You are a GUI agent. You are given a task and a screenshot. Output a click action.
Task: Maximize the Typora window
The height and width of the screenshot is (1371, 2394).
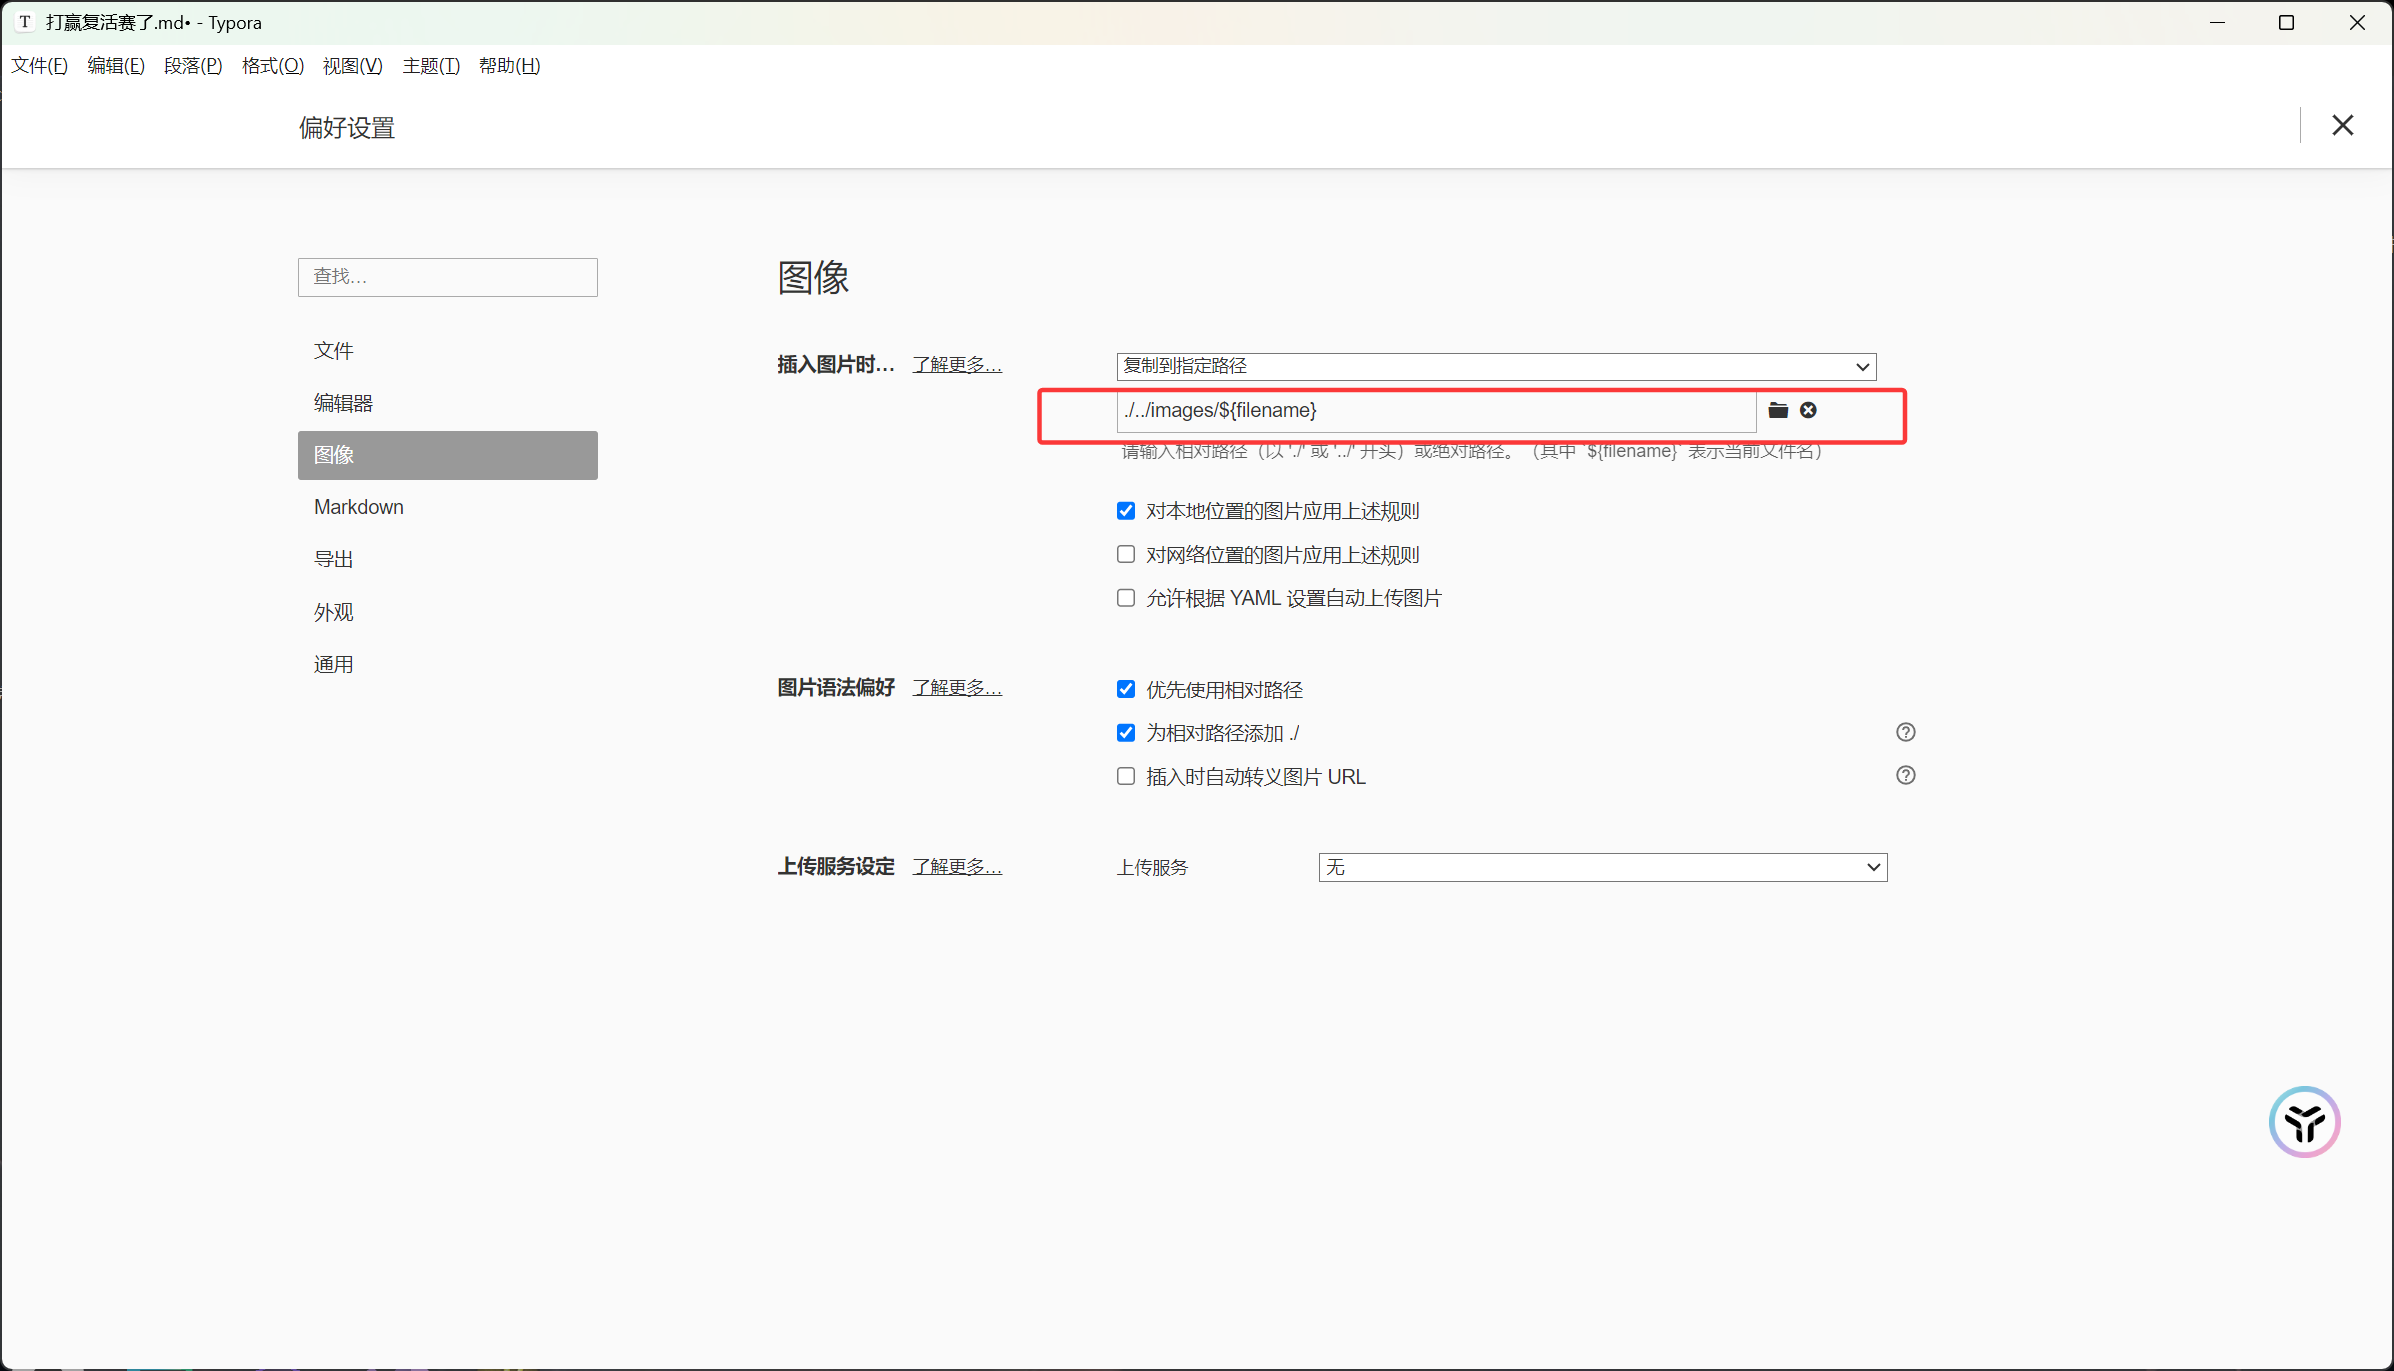pyautogui.click(x=2286, y=22)
